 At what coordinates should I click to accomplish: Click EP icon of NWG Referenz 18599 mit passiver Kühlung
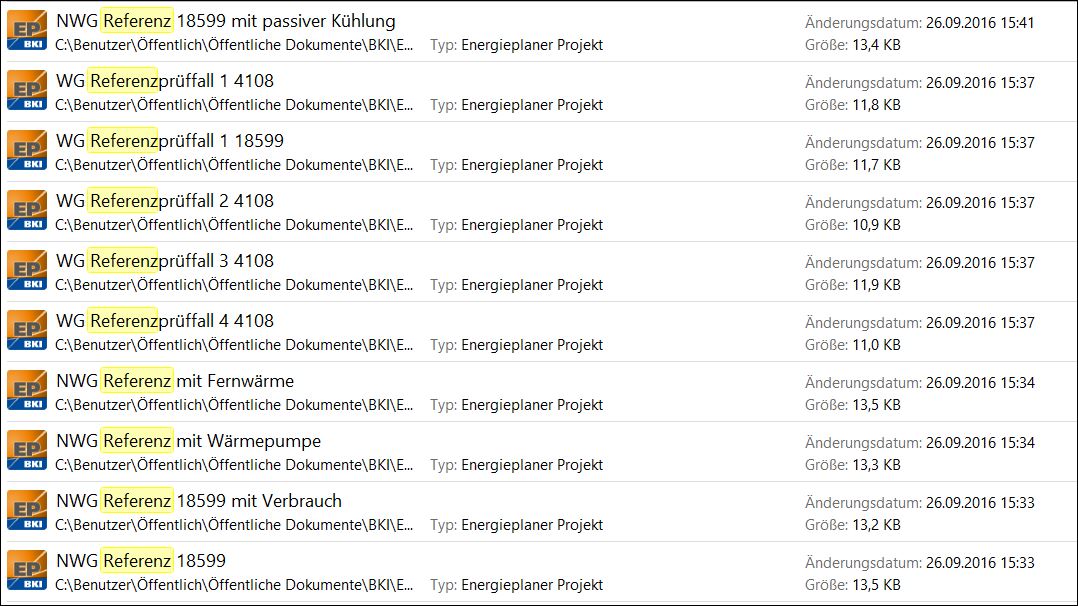(x=27, y=31)
